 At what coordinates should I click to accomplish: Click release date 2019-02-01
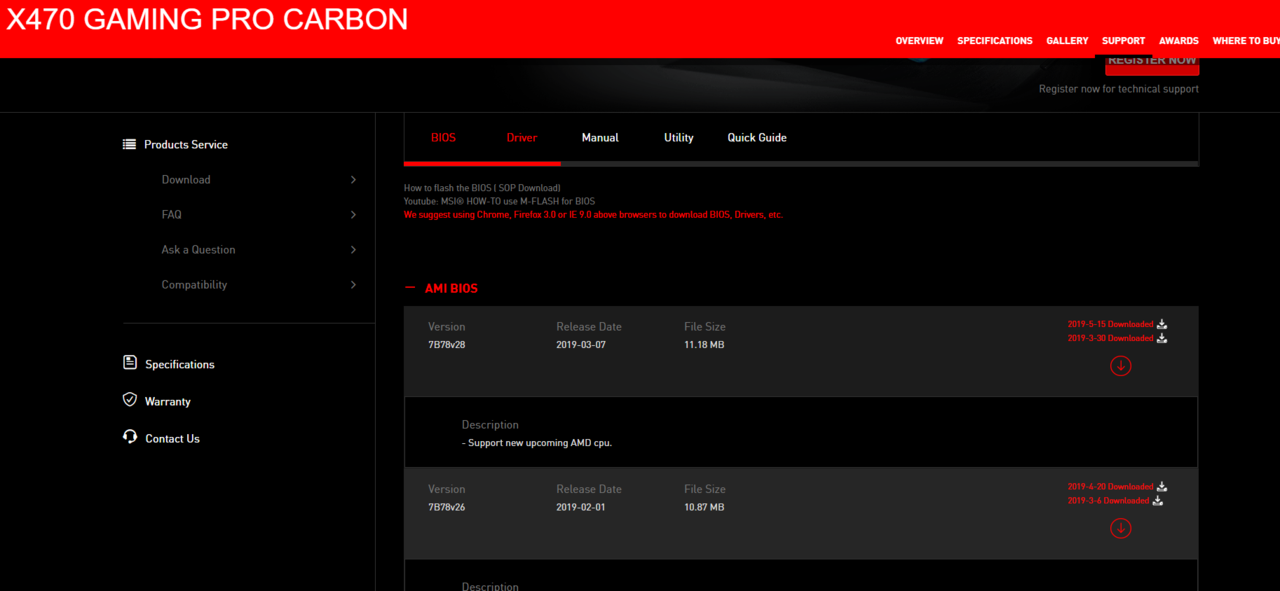tap(581, 507)
